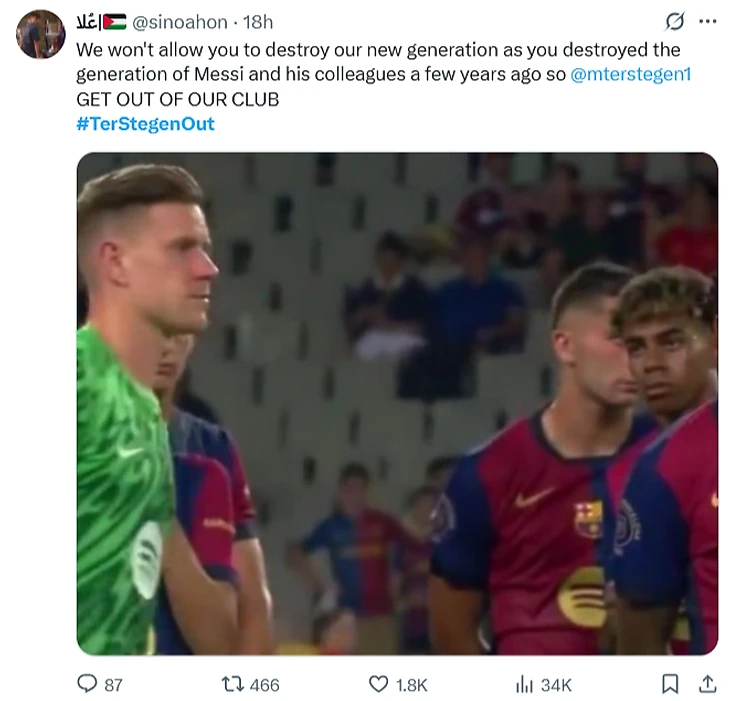730x701 pixels.
Task: Click the display name with flag emoji
Action: click(x=100, y=21)
